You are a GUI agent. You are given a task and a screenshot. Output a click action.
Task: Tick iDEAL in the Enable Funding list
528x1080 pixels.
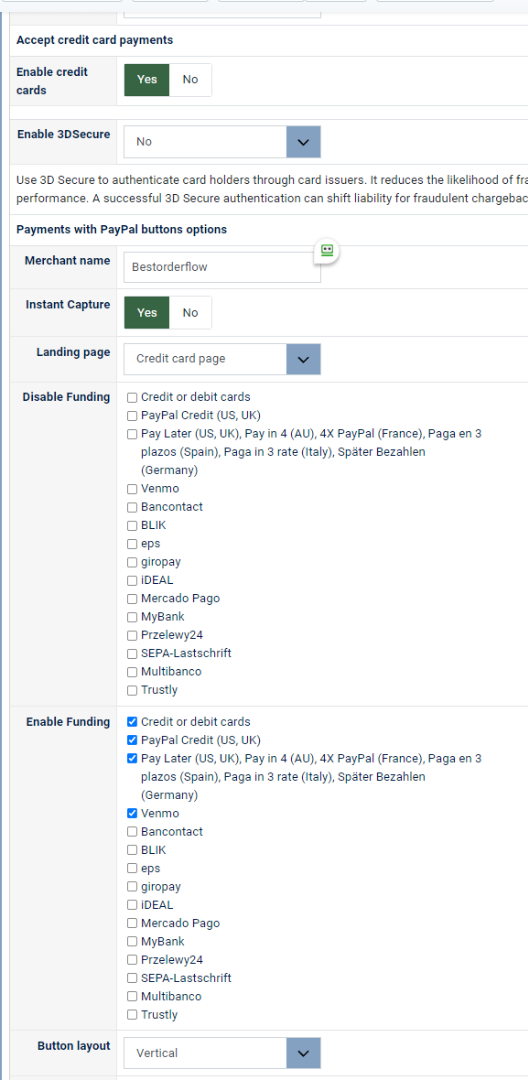click(x=132, y=905)
